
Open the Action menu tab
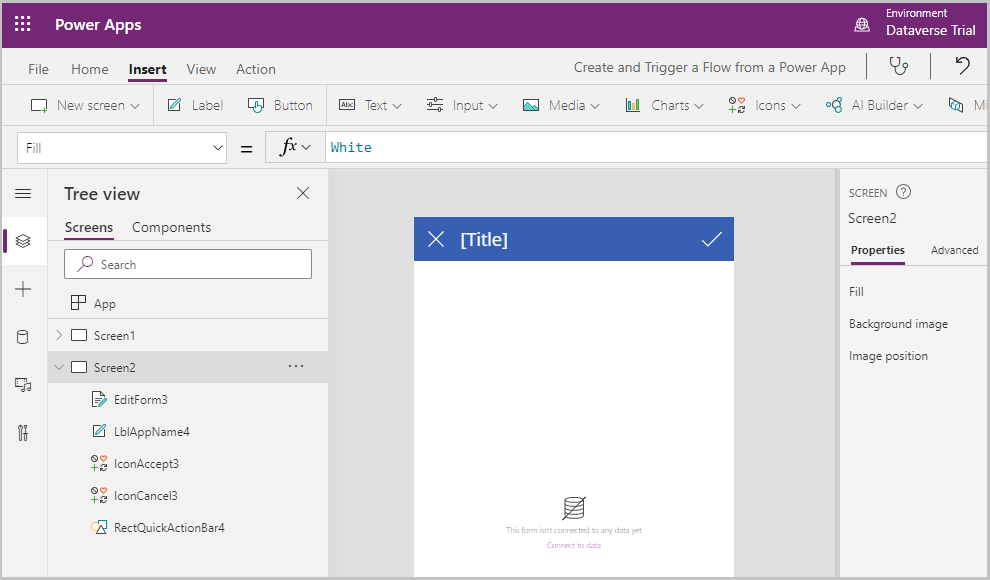pyautogui.click(x=256, y=69)
